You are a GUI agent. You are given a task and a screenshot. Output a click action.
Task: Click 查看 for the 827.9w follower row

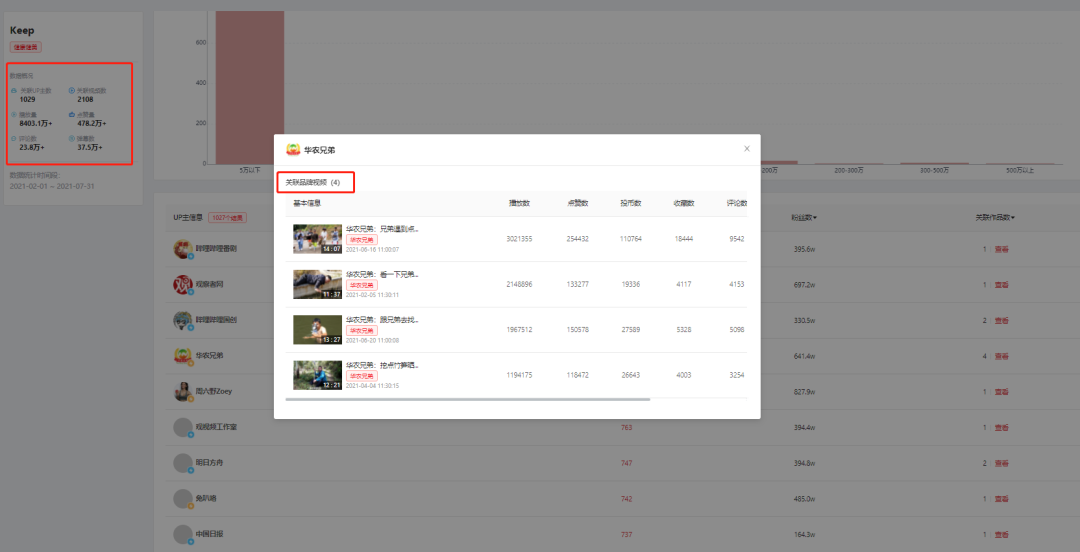point(1001,391)
